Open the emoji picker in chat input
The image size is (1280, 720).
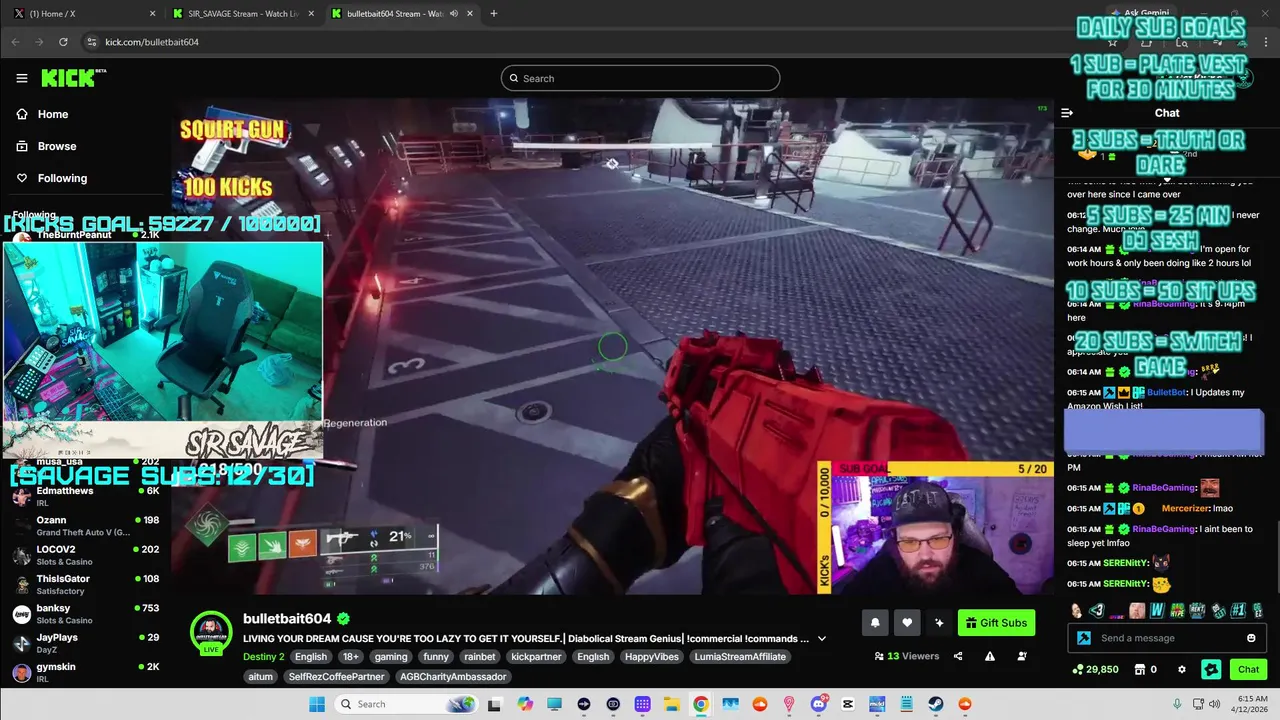1251,638
